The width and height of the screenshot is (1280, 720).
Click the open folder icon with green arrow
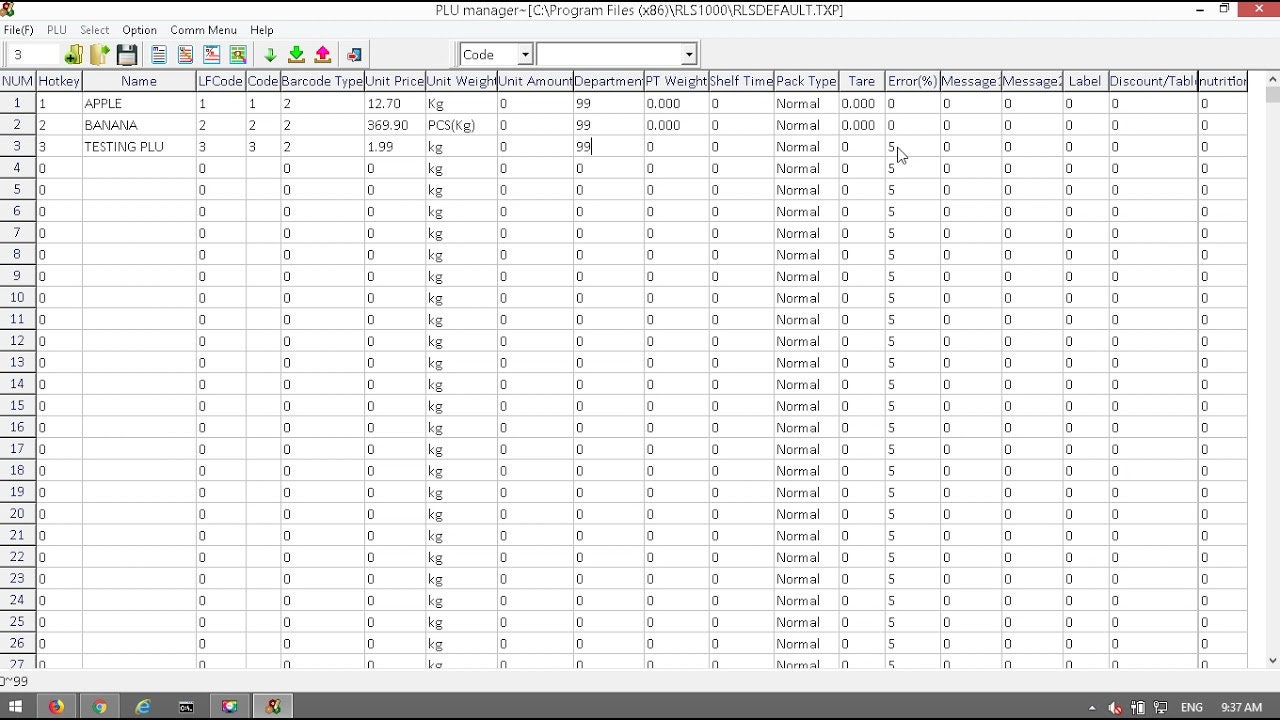(x=100, y=55)
